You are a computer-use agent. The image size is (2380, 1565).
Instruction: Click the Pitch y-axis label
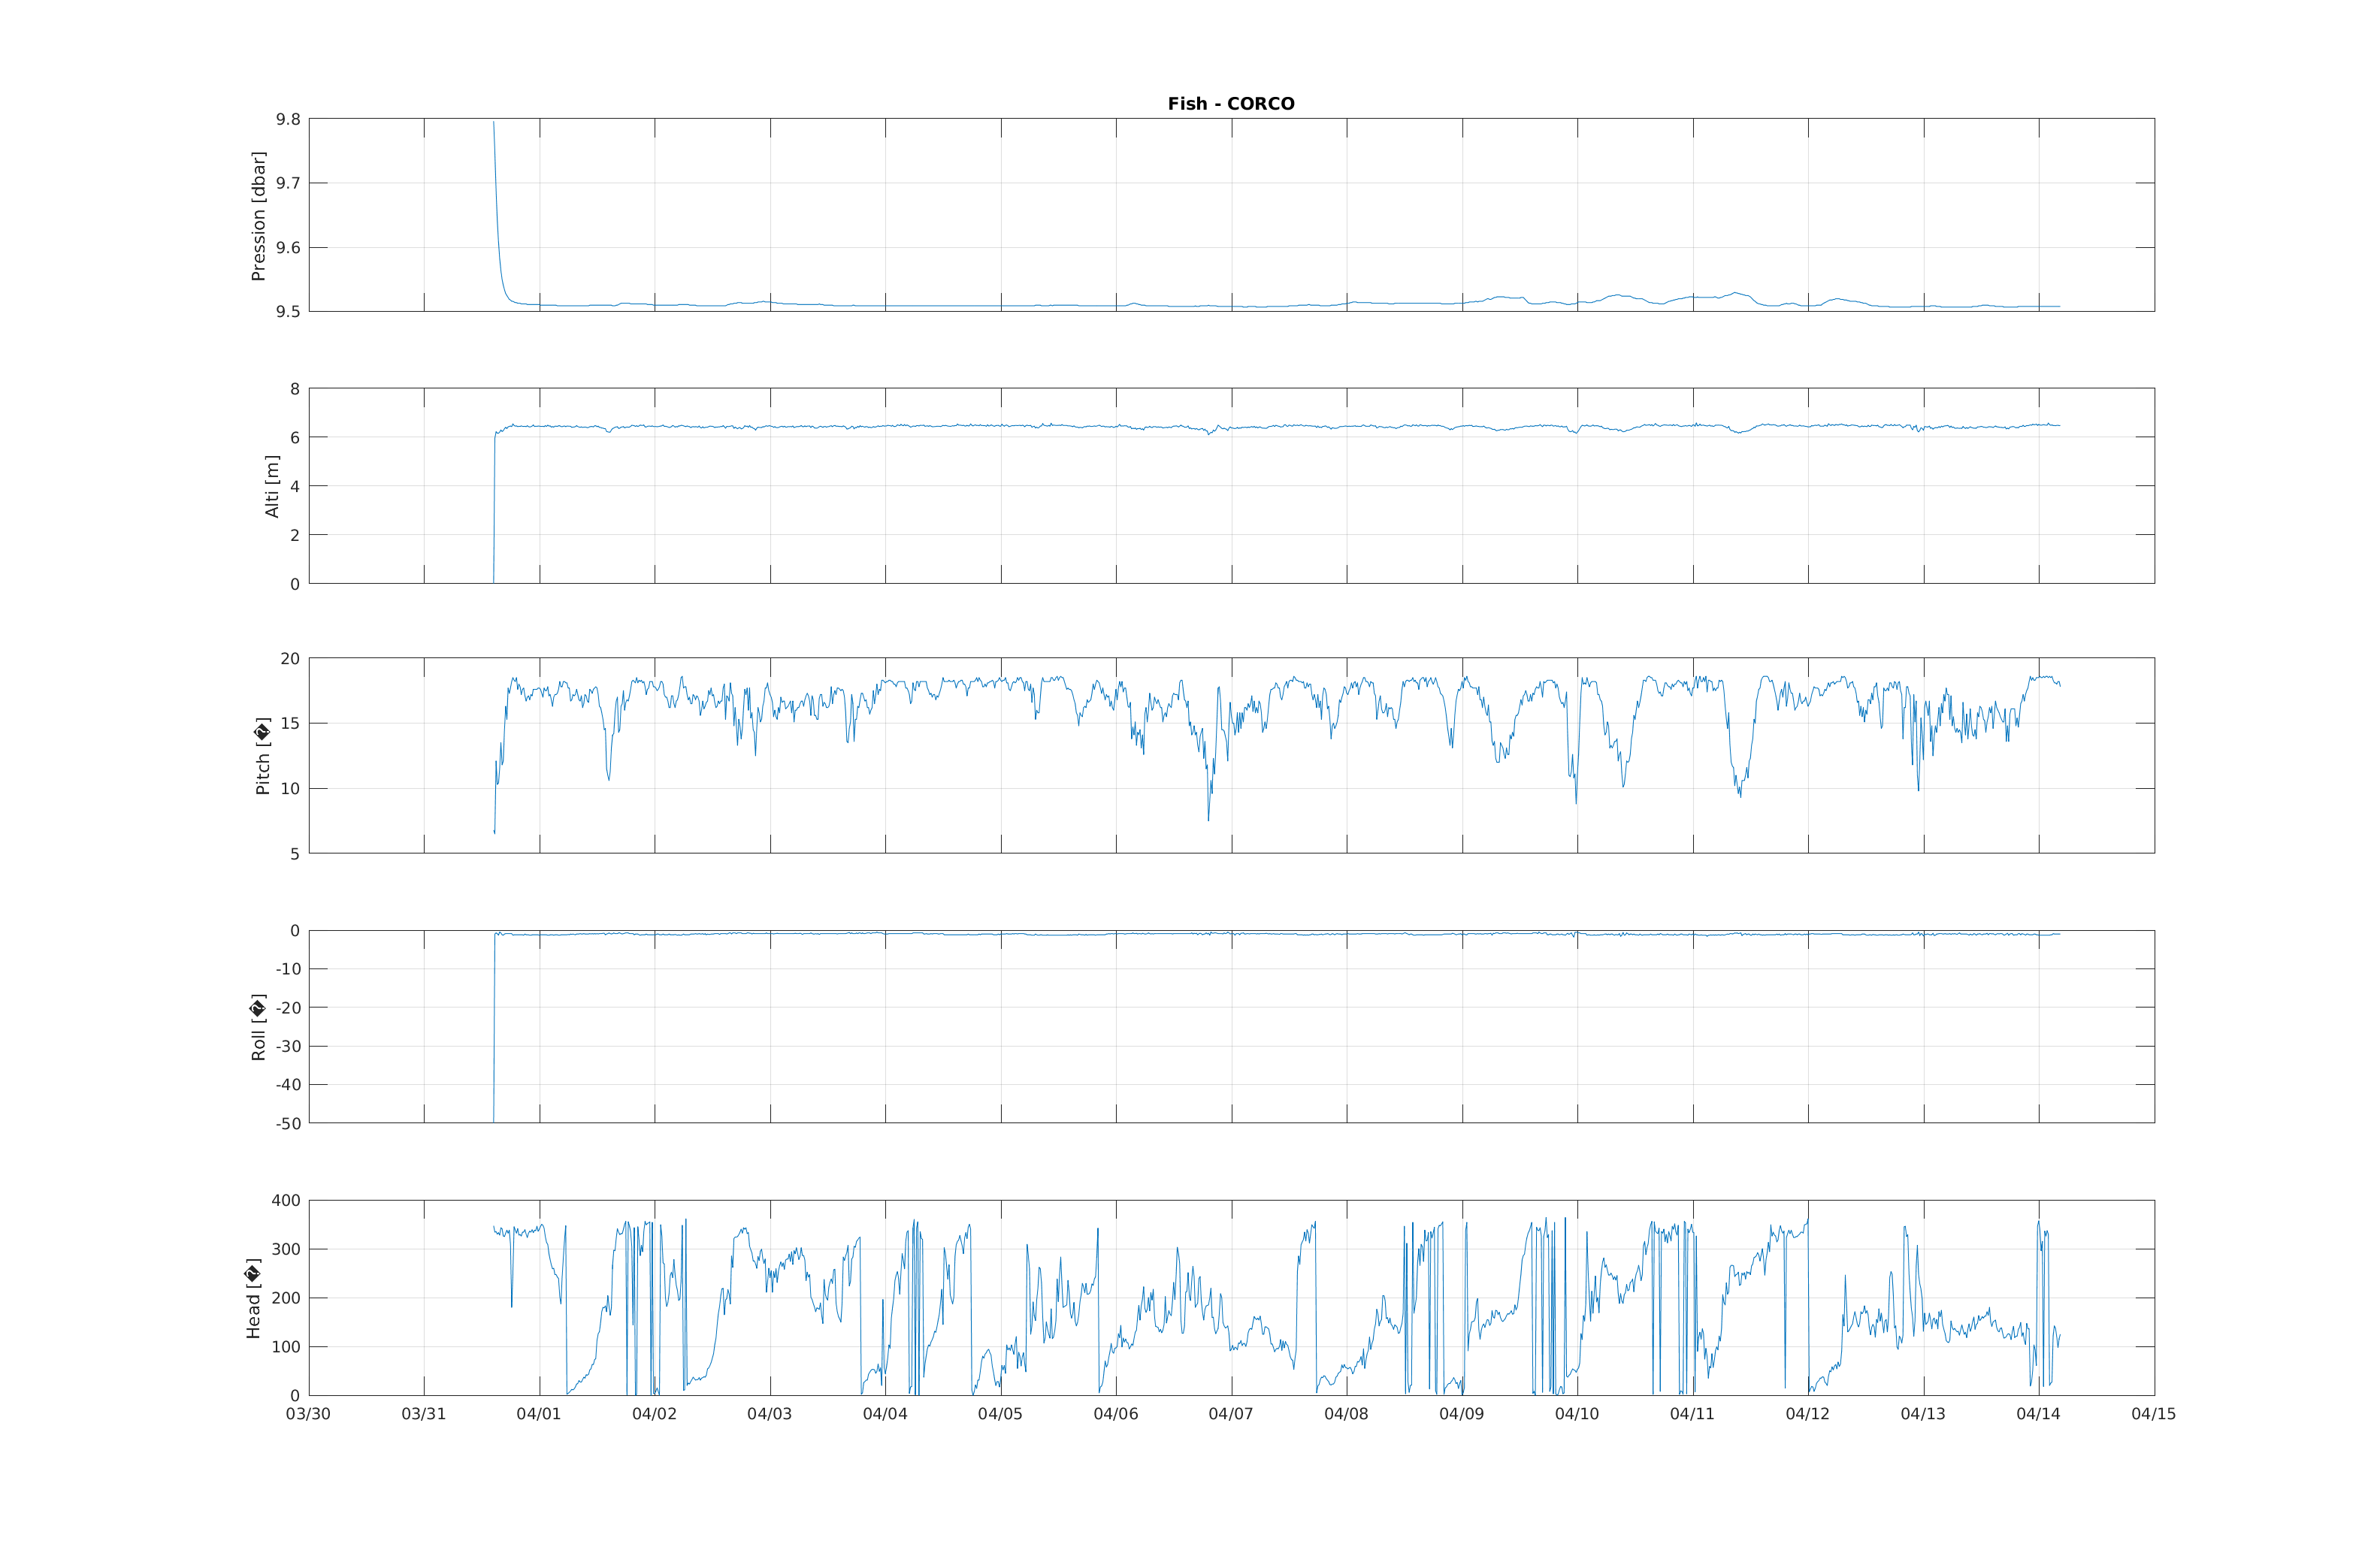(263, 756)
